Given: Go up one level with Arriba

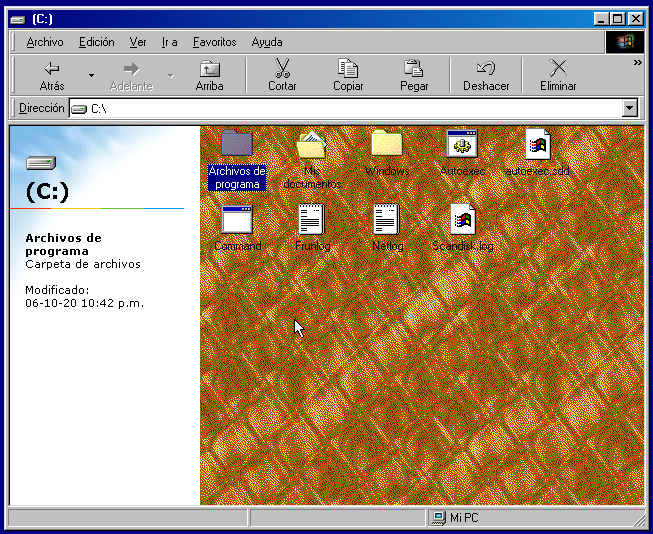Looking at the screenshot, I should (209, 75).
